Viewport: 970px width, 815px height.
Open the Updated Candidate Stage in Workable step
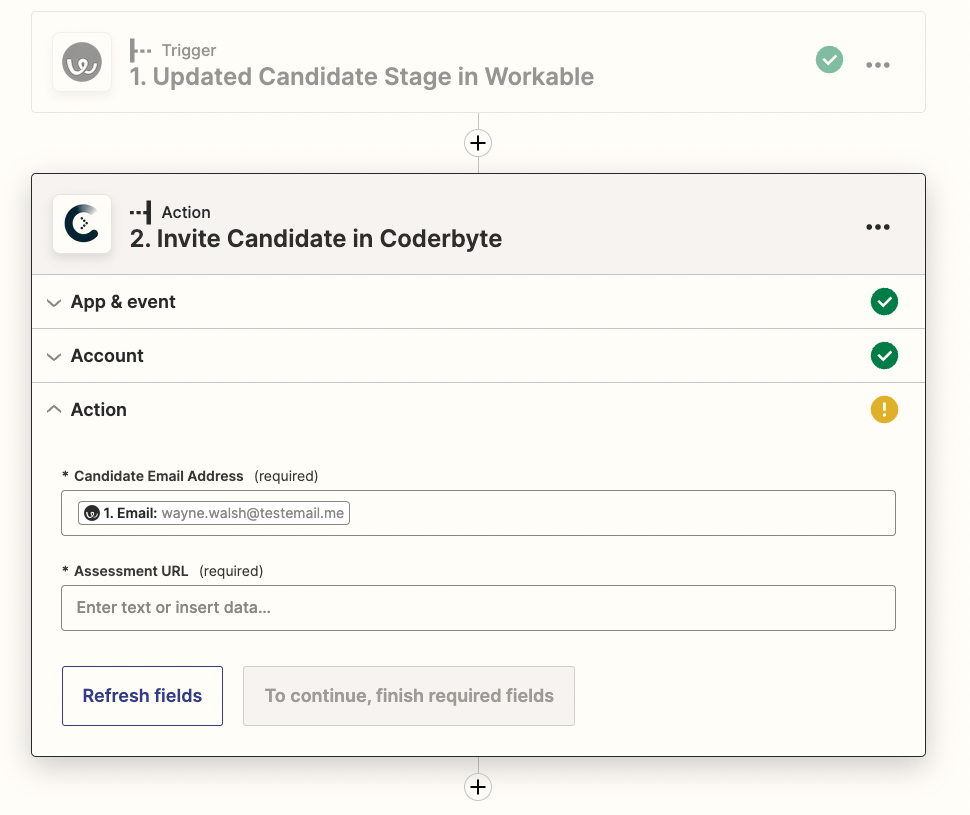tap(361, 77)
